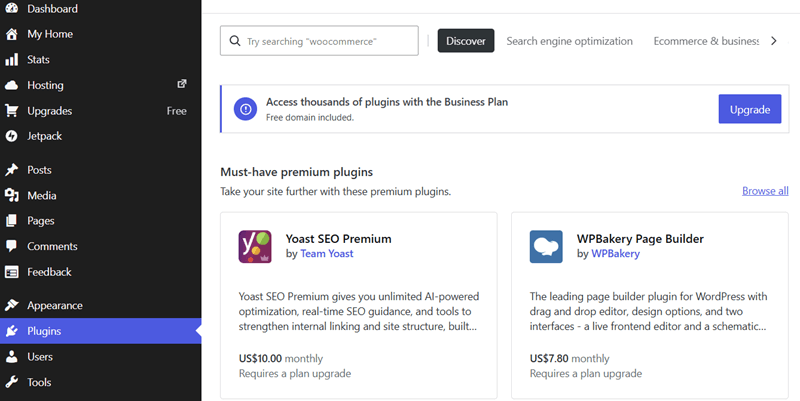Viewport: 800px width, 401px height.
Task: Open Users in sidebar
Action: point(101,357)
